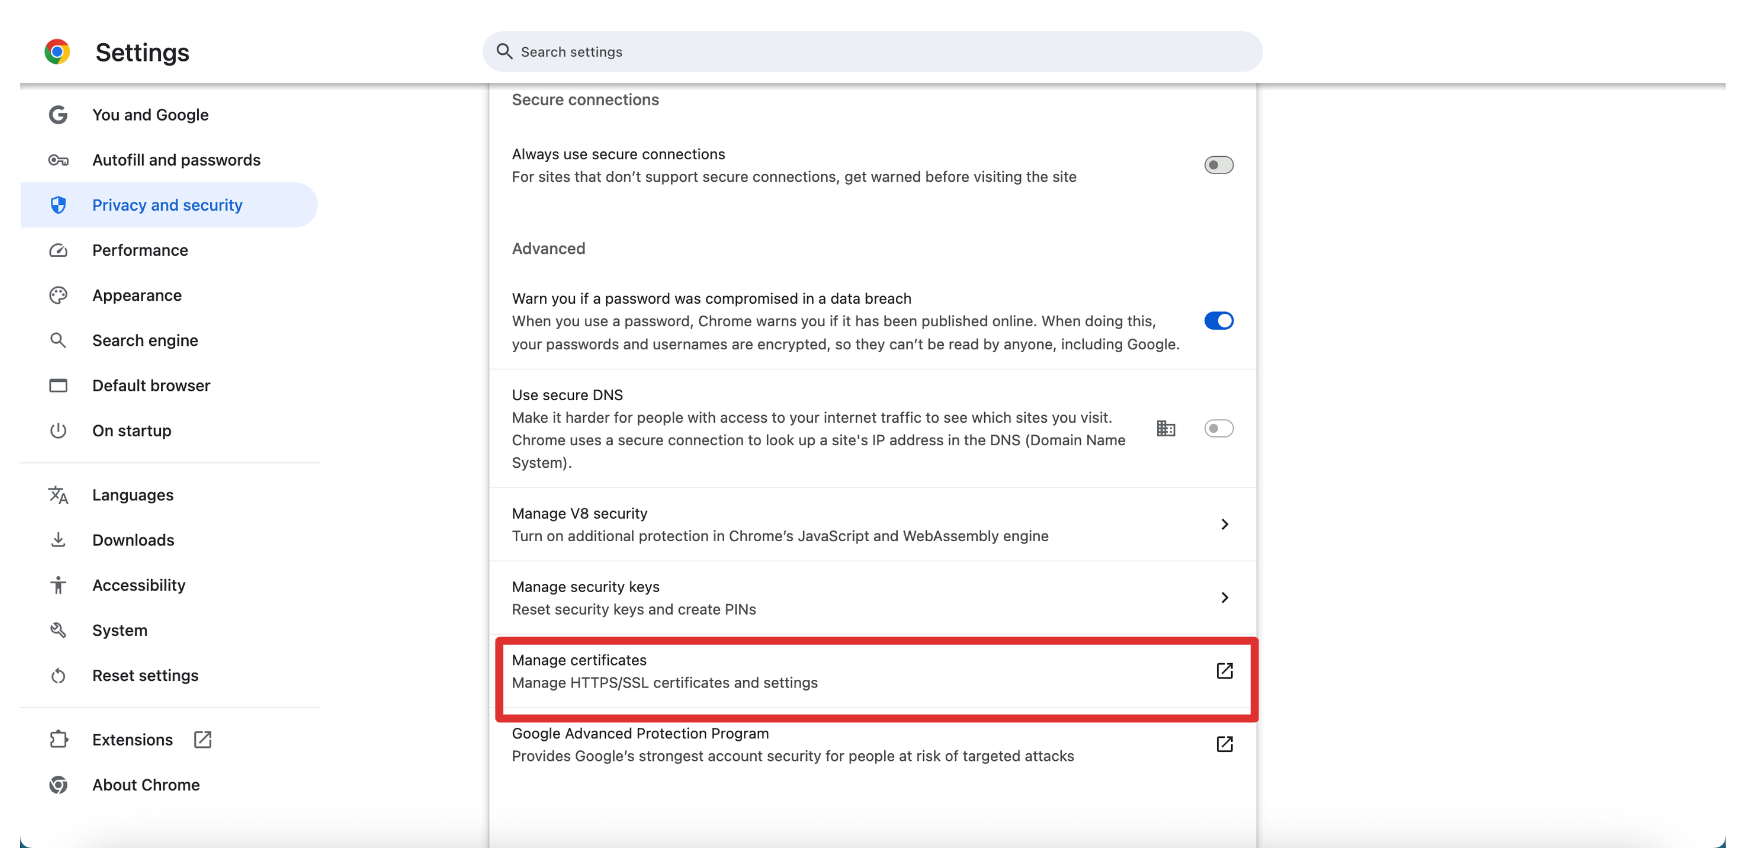Expand Manage V8 security chevron
The height and width of the screenshot is (868, 1745).
[1224, 524]
